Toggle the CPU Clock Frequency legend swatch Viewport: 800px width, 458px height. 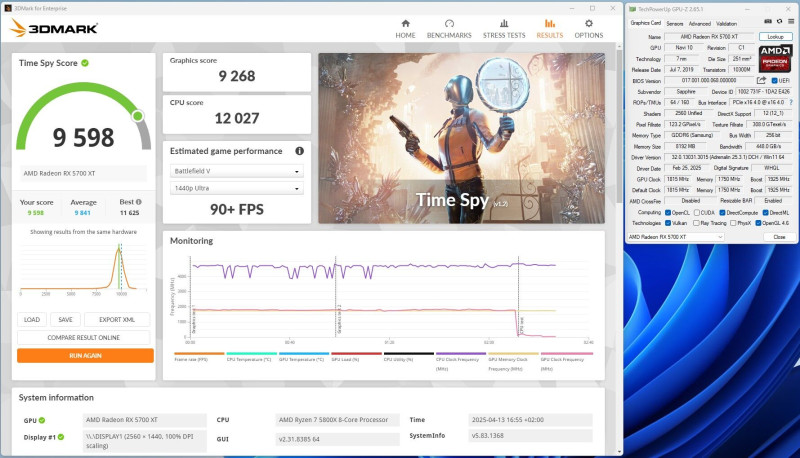tap(461, 353)
